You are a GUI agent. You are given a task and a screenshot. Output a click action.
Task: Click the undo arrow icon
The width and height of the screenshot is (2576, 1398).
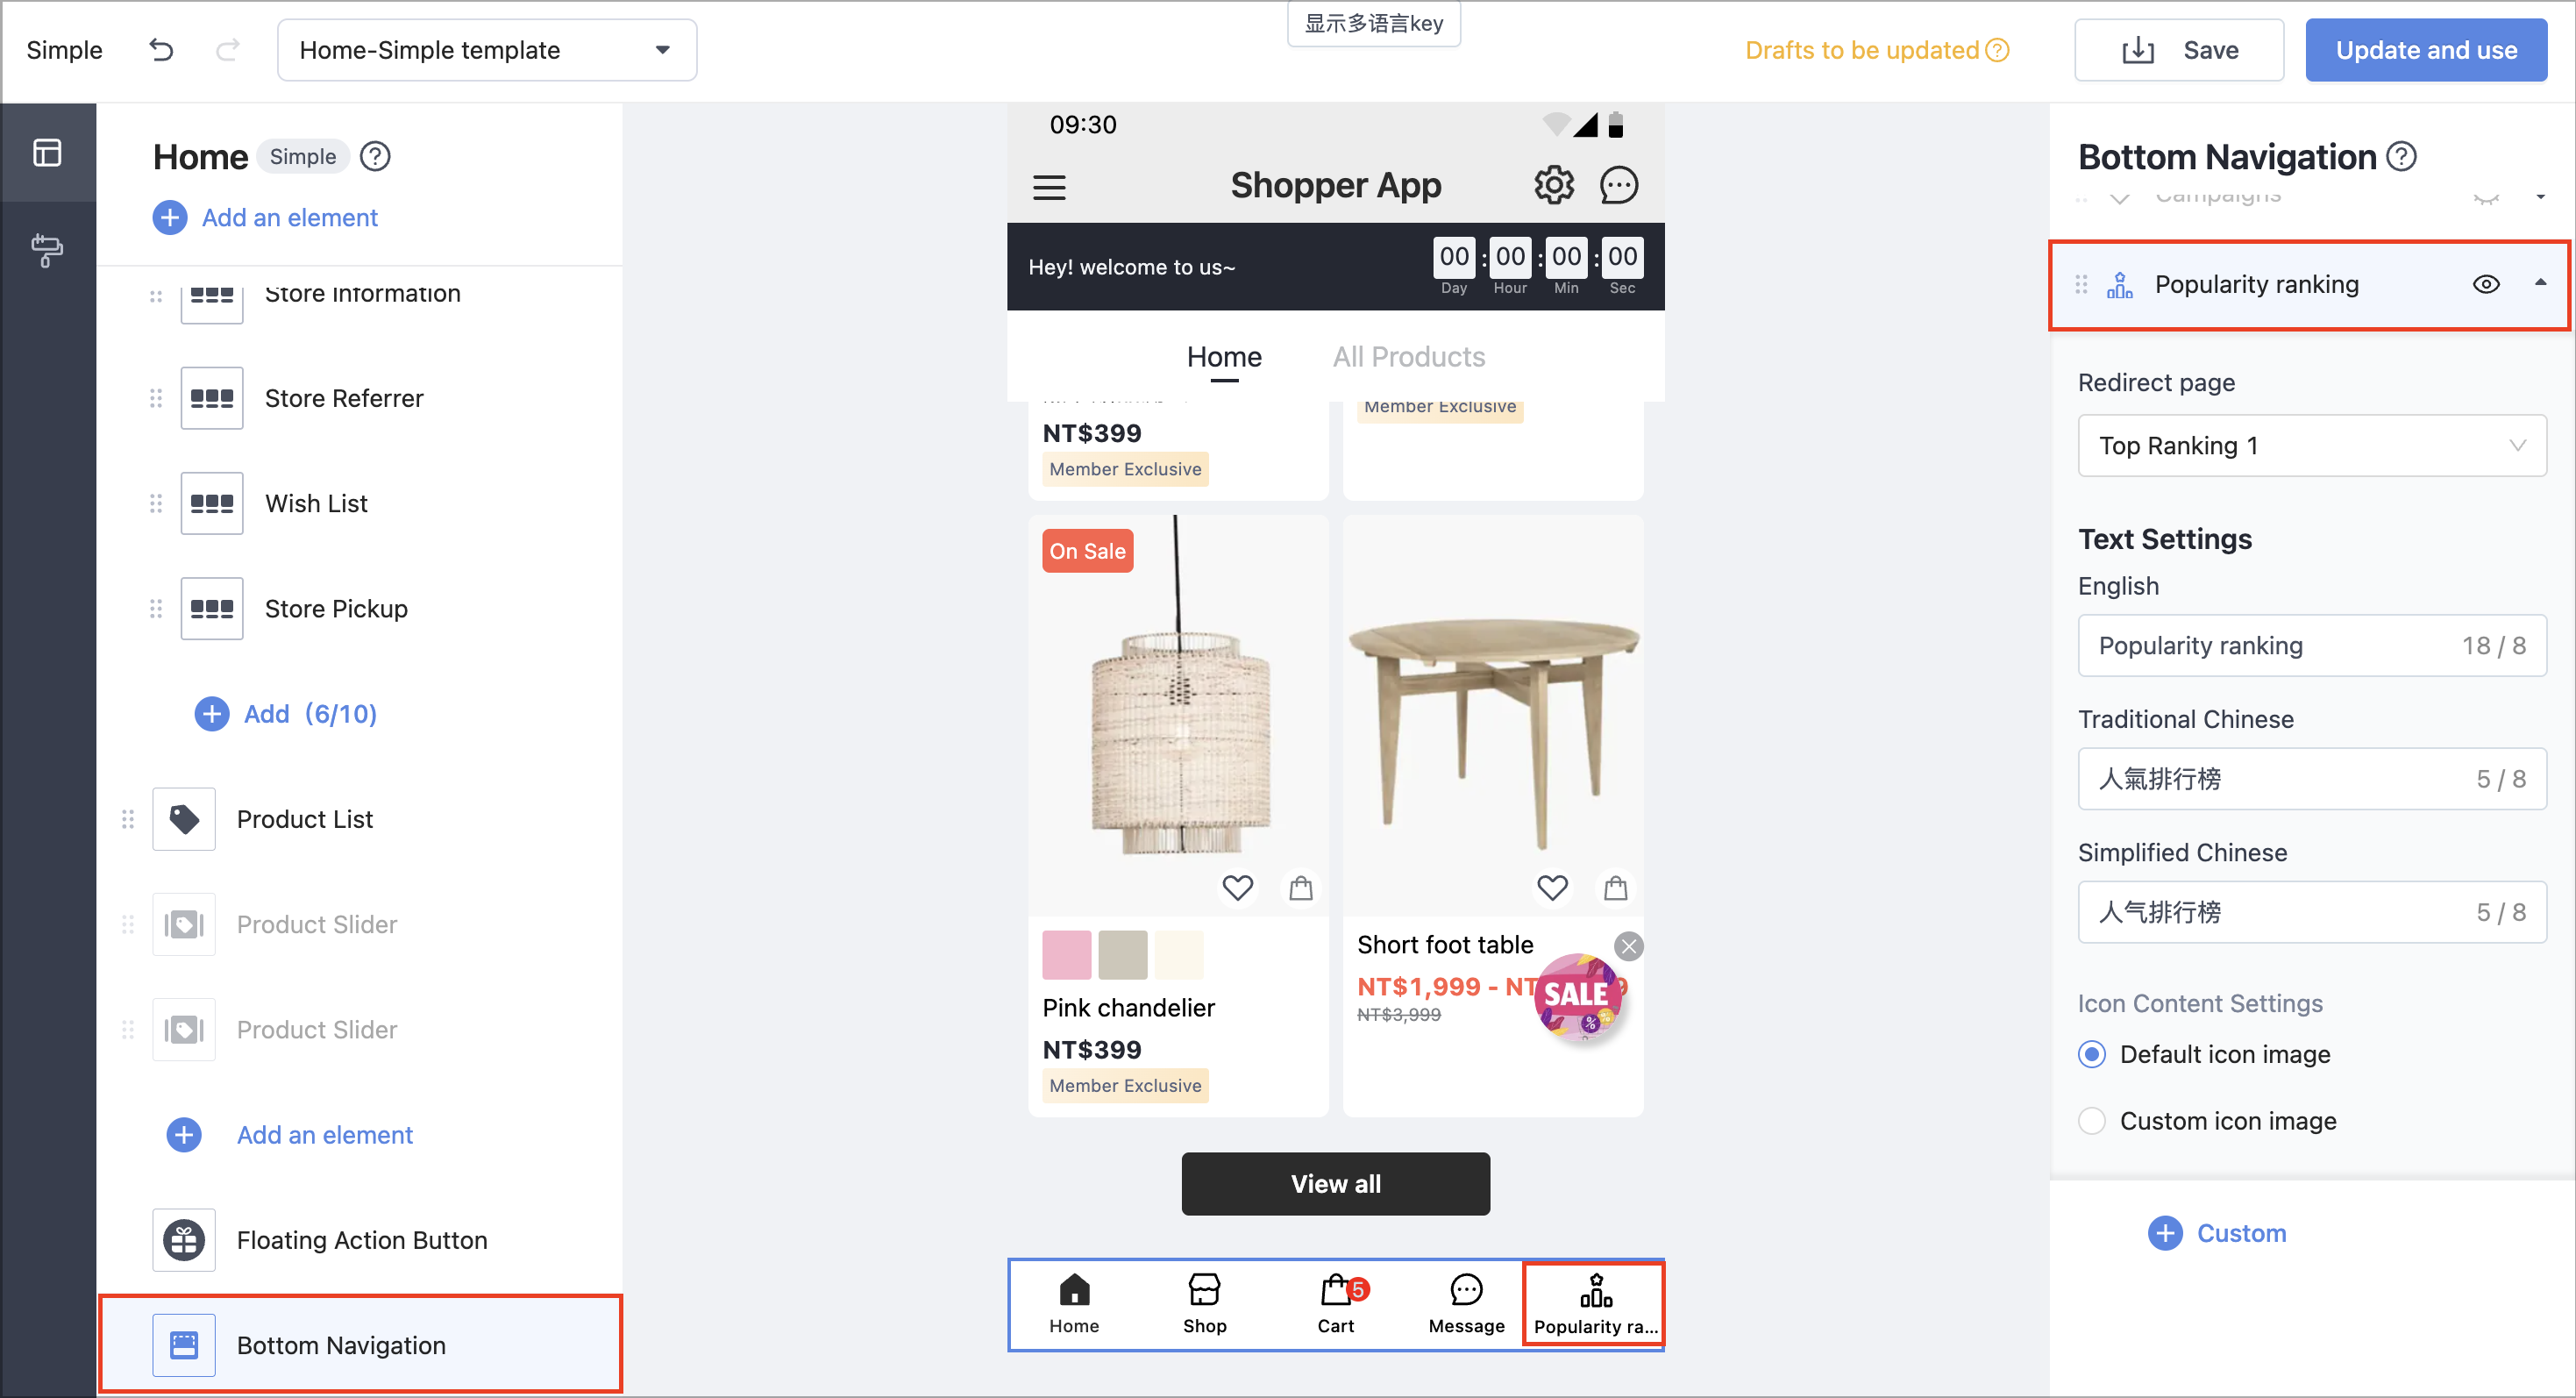[x=161, y=49]
